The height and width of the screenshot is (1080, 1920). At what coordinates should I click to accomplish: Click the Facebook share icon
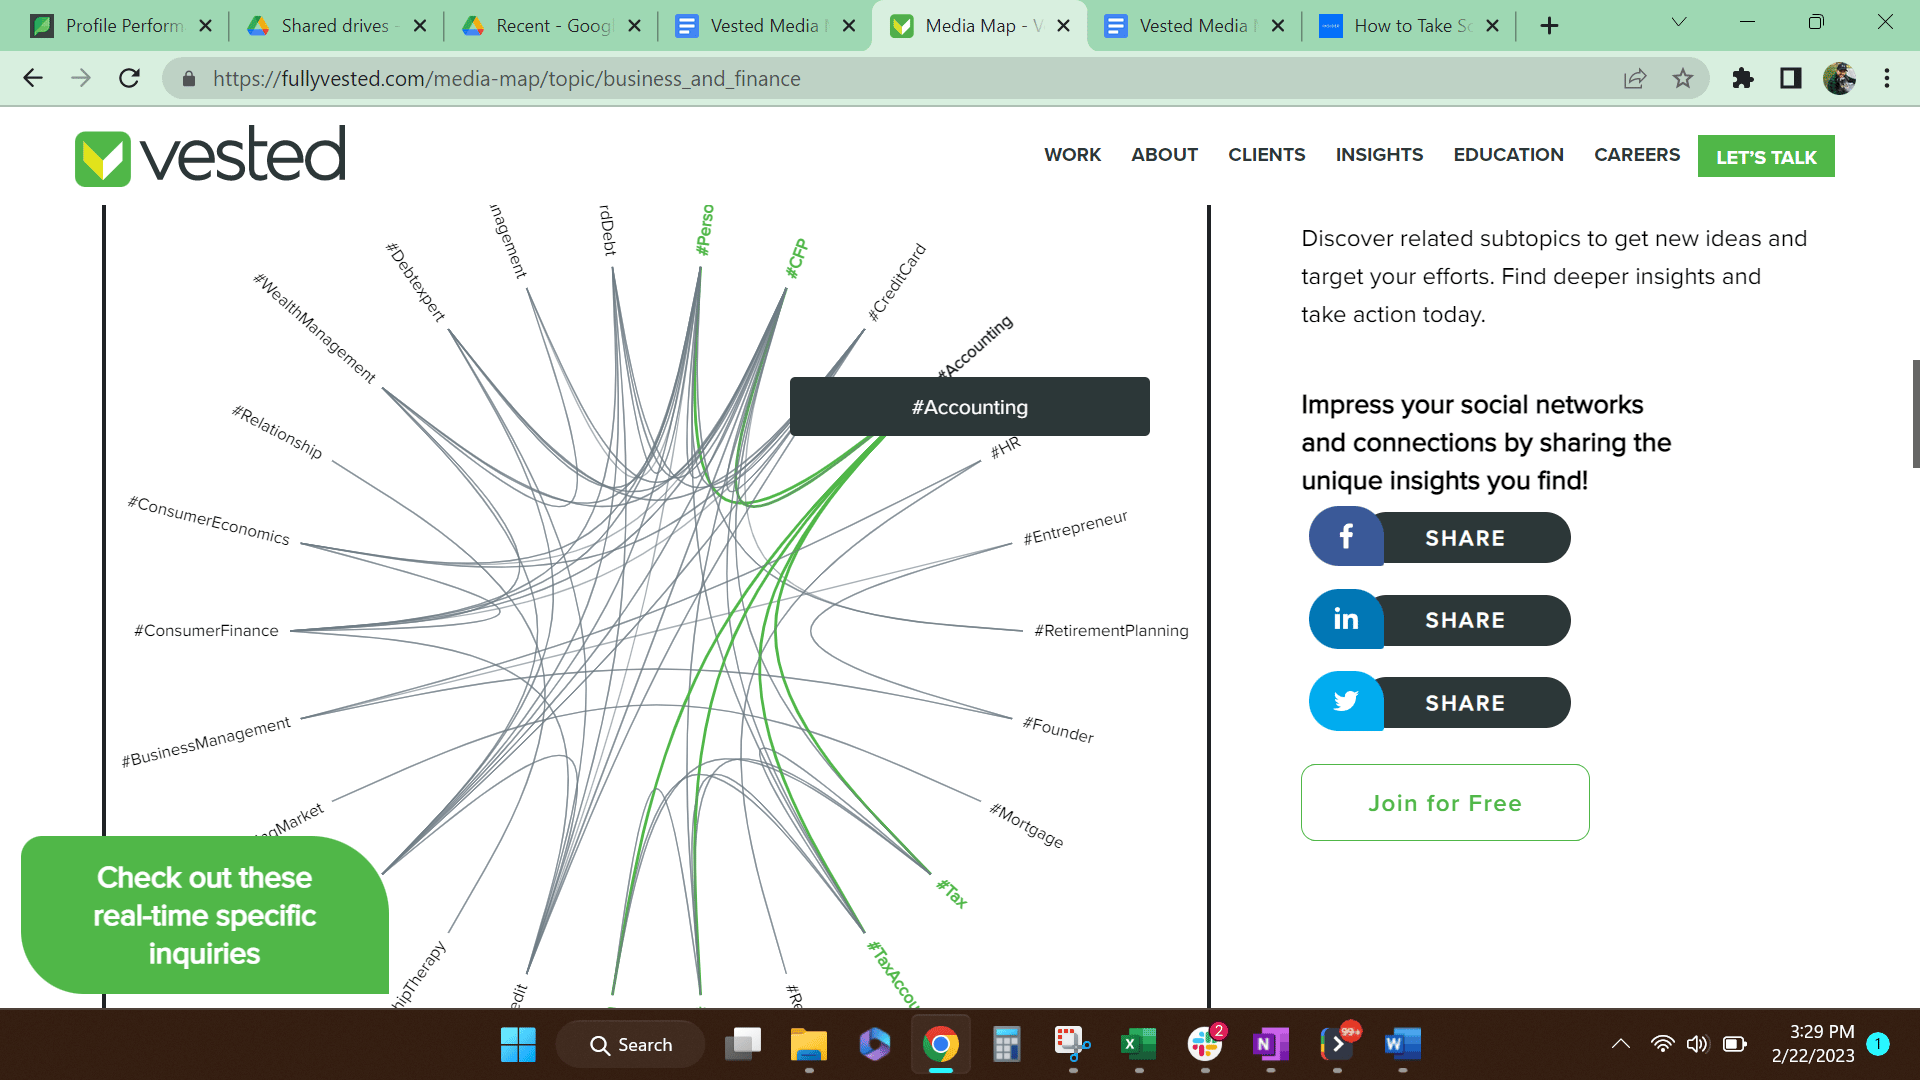pyautogui.click(x=1346, y=537)
